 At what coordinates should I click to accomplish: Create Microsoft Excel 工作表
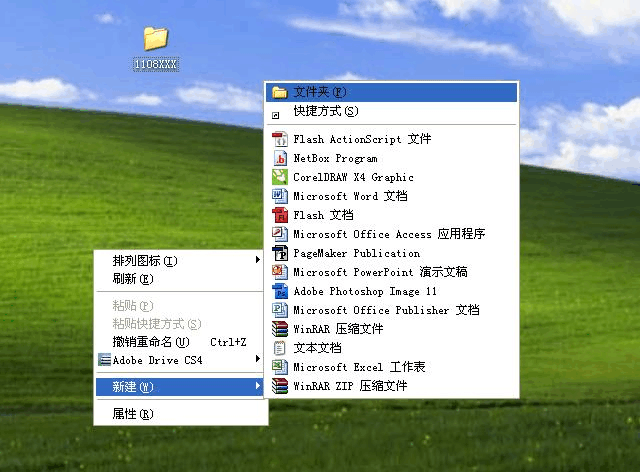click(x=391, y=367)
